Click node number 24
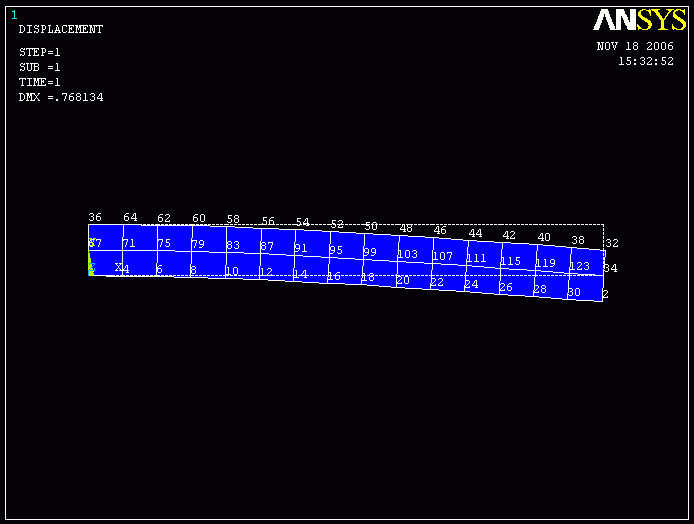The width and height of the screenshot is (694, 524). click(471, 284)
